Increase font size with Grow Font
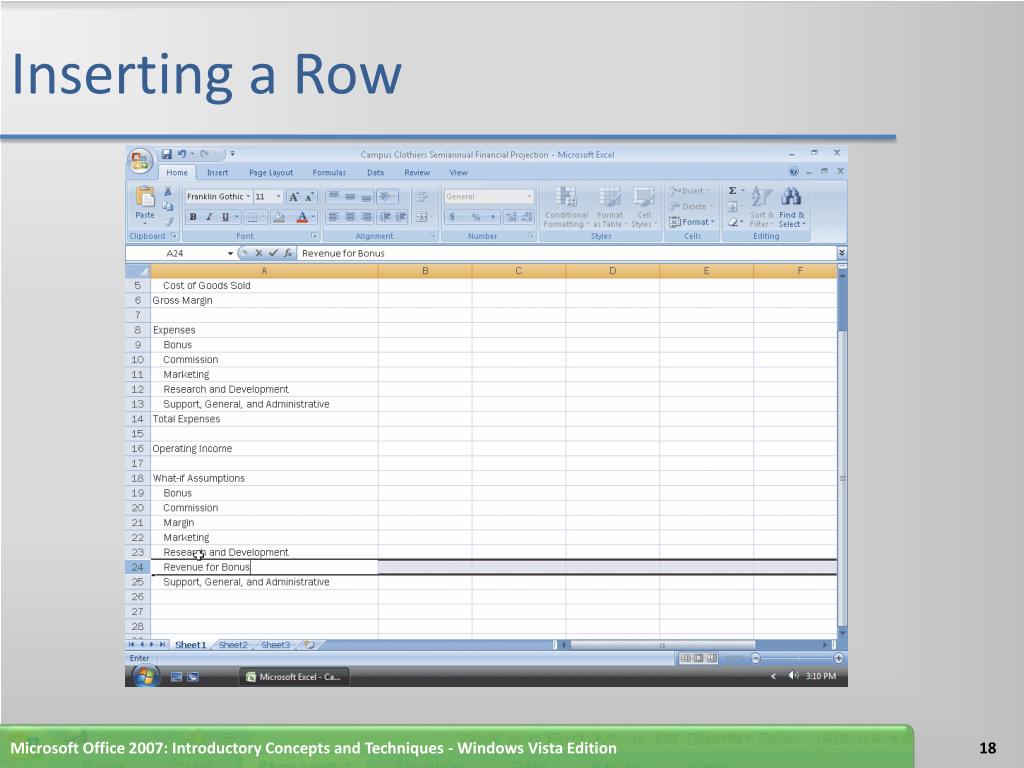The width and height of the screenshot is (1024, 768). (294, 197)
